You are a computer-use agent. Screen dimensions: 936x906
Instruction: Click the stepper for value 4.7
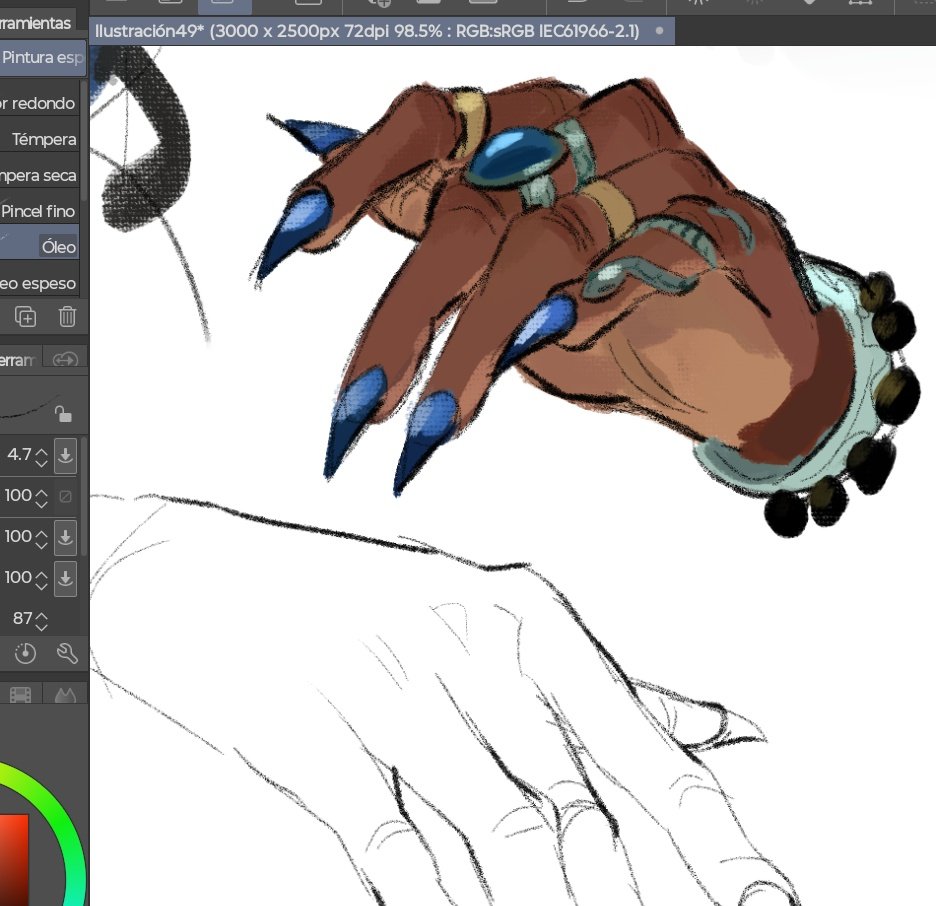coord(41,457)
